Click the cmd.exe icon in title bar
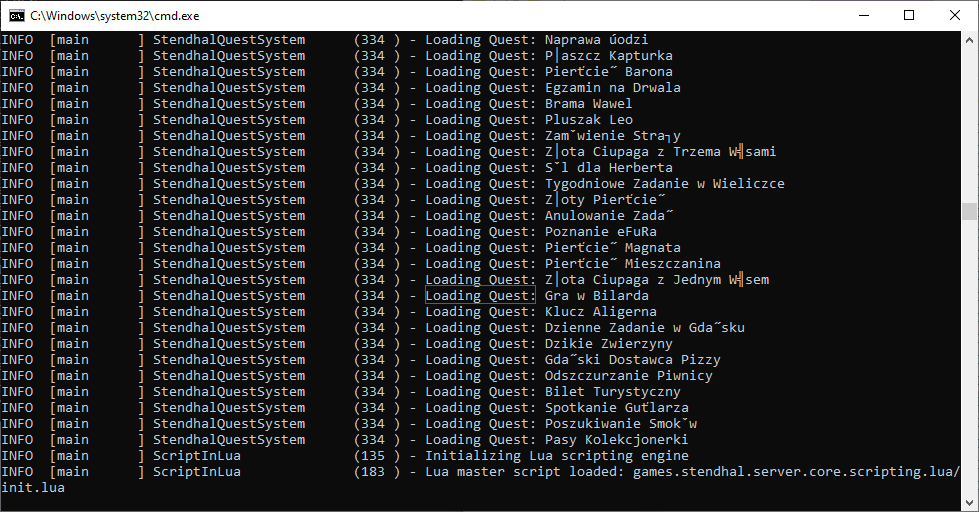Screen dimensions: 979x512 tap(16, 15)
